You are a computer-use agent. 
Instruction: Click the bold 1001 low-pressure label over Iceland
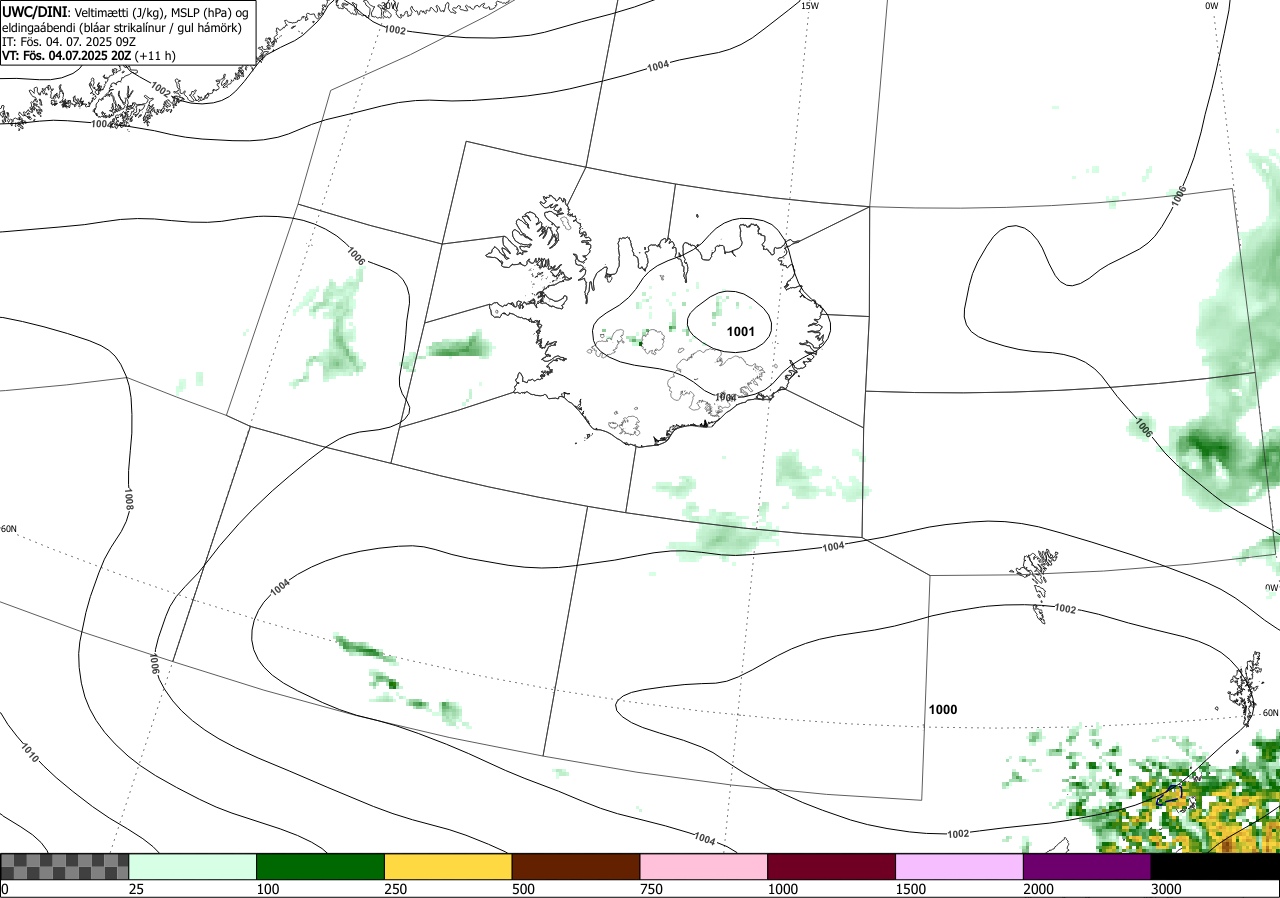point(741,332)
